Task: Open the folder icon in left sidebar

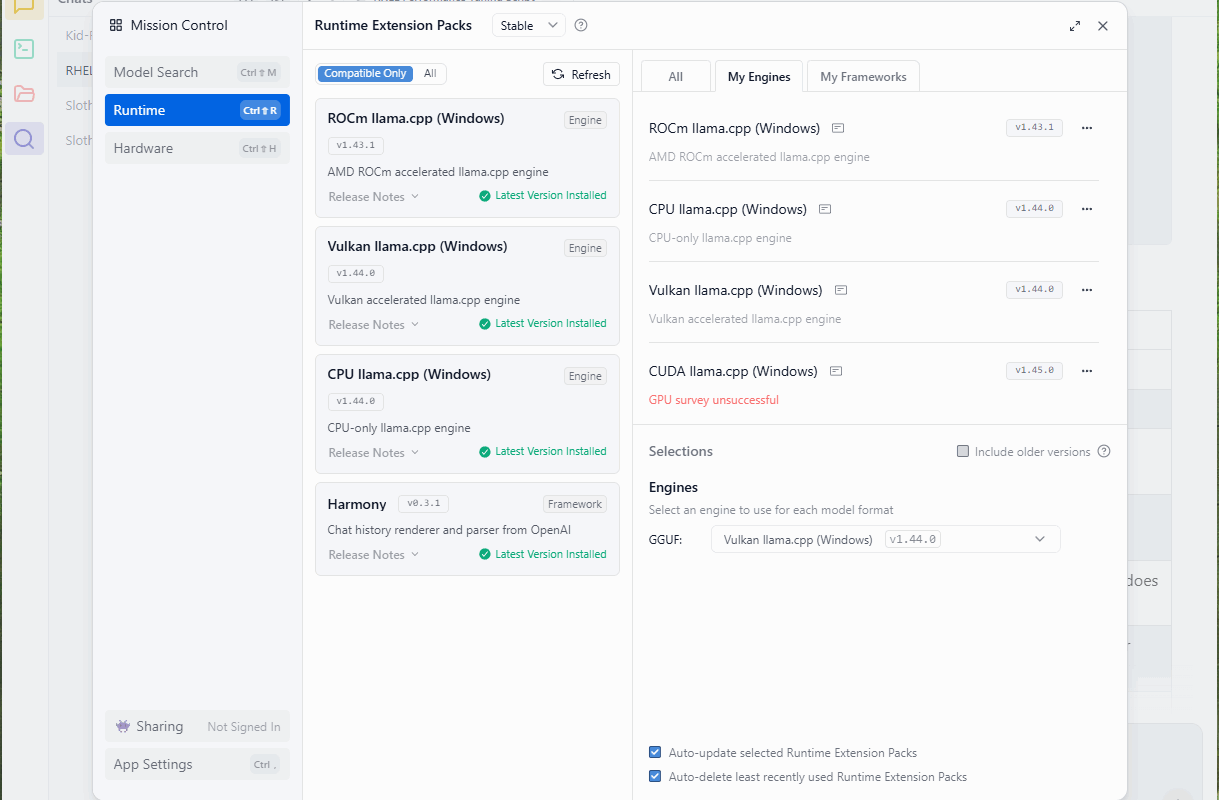Action: coord(24,94)
